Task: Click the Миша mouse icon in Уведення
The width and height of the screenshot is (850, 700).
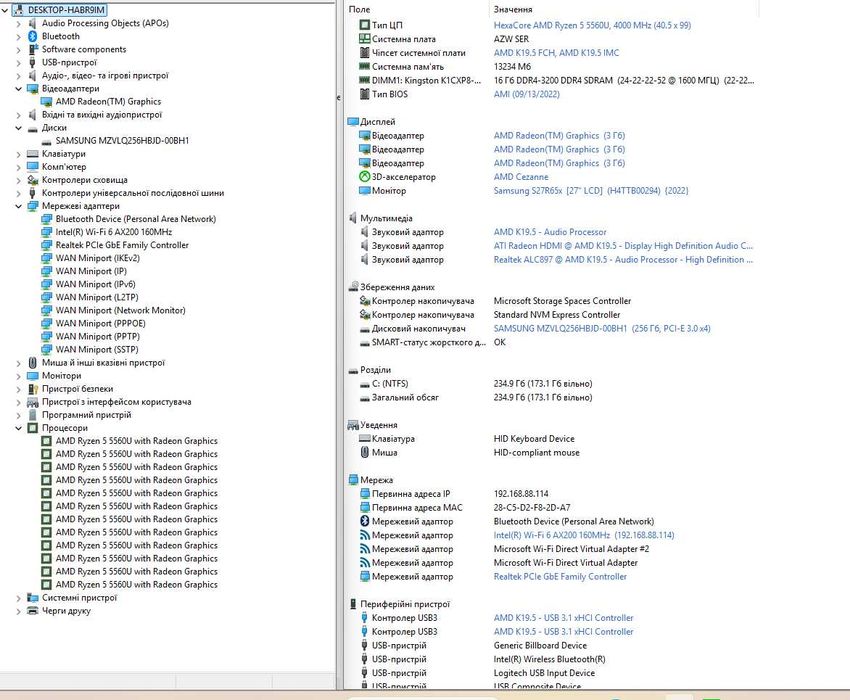Action: coord(365,452)
